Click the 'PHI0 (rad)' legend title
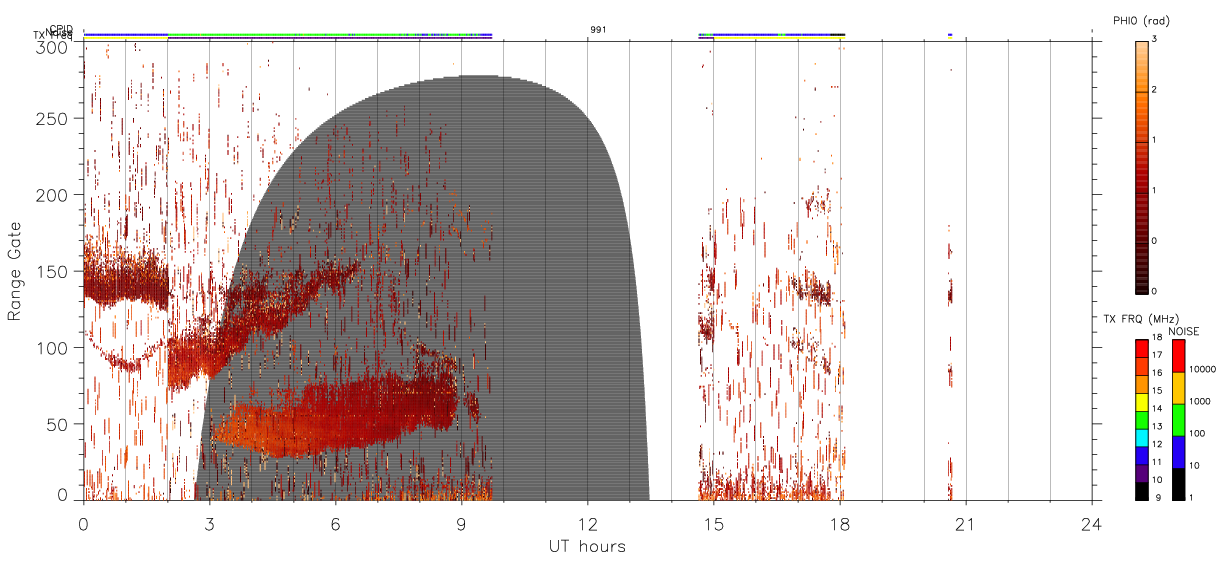 (1141, 21)
